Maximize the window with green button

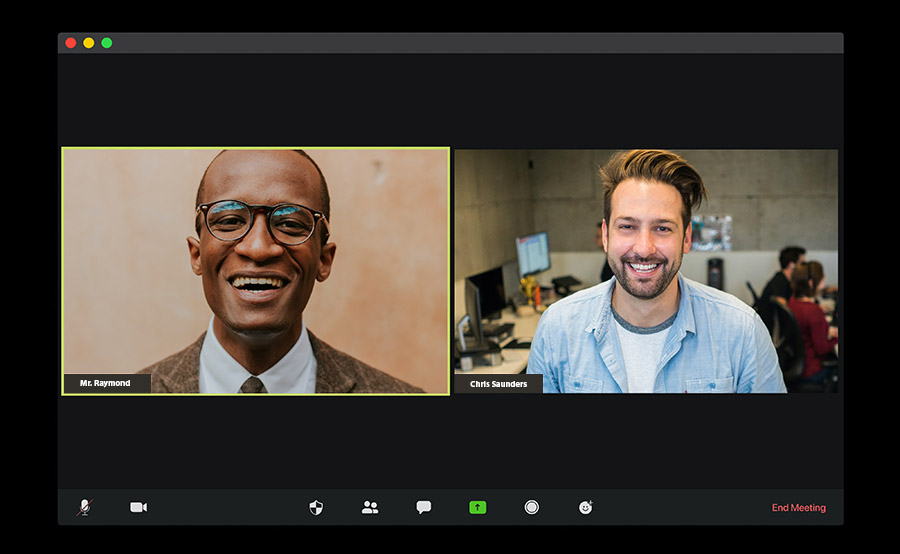[x=107, y=43]
